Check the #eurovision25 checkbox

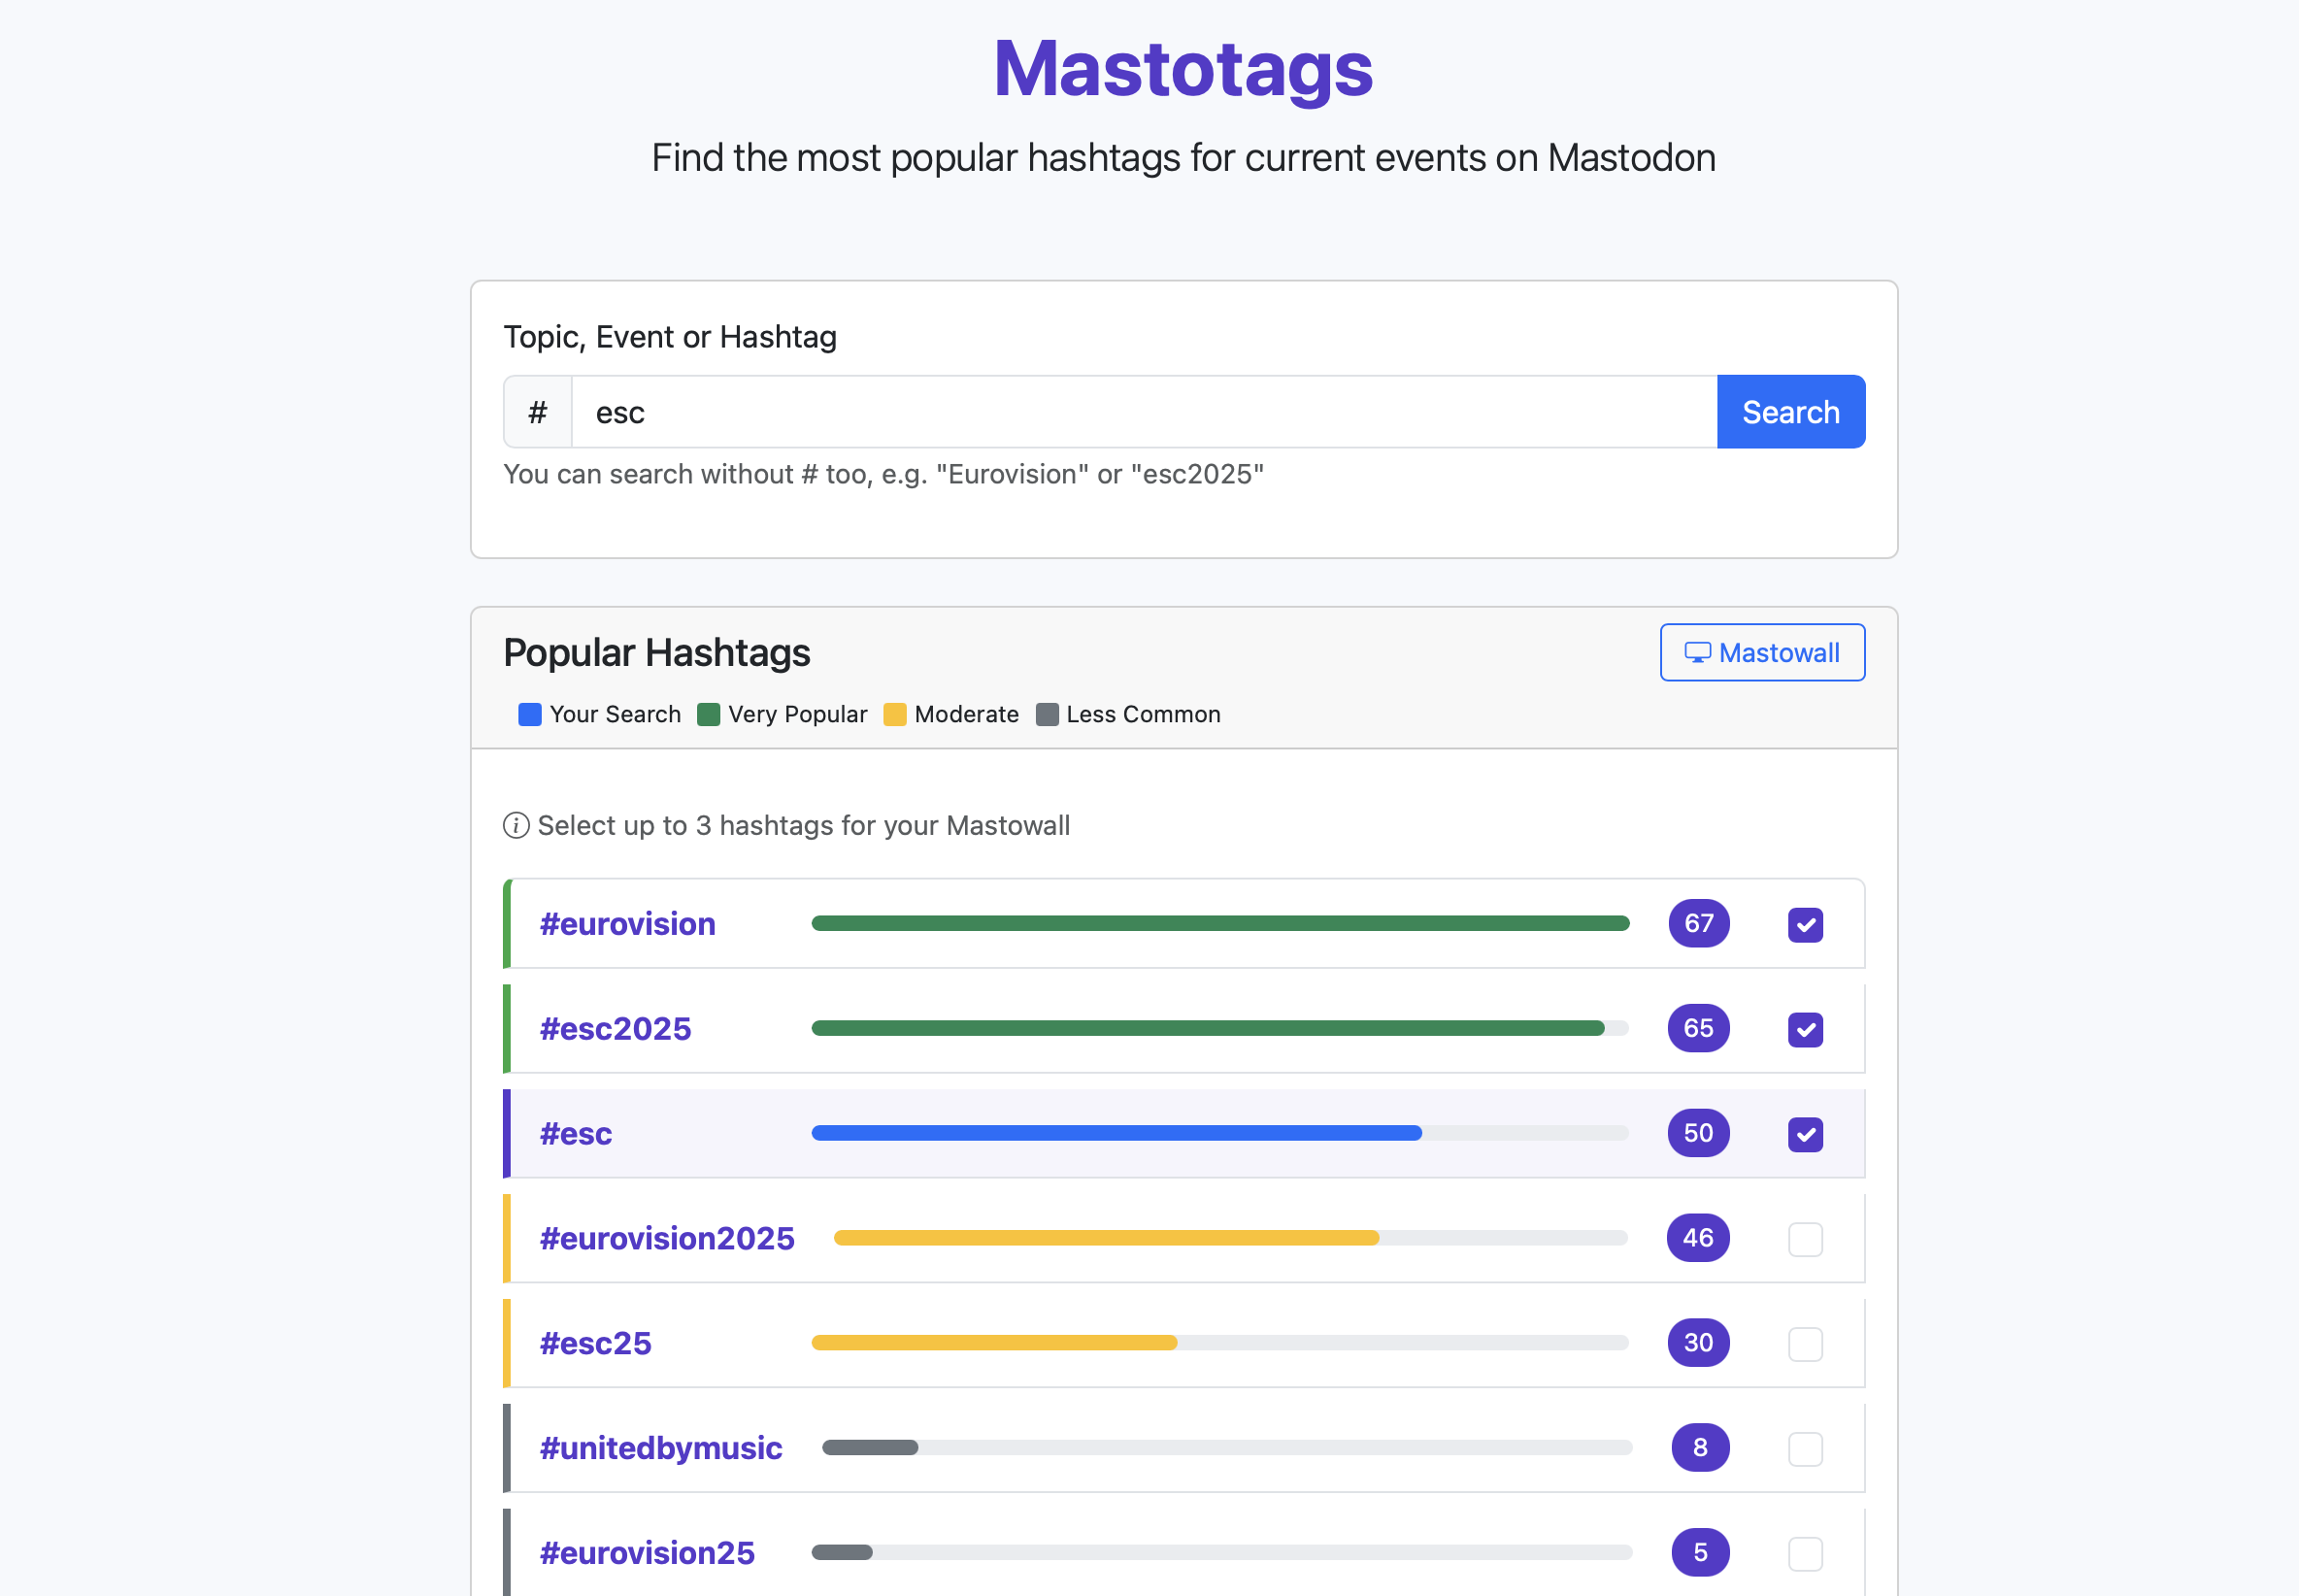[1805, 1555]
